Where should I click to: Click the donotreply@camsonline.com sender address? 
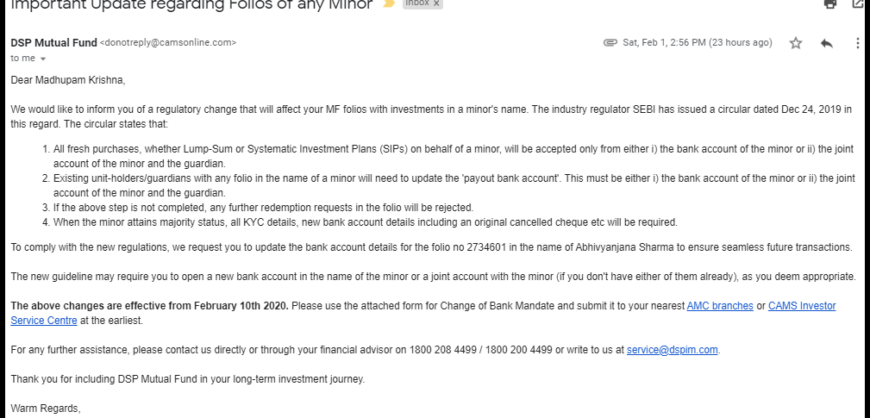pos(168,43)
